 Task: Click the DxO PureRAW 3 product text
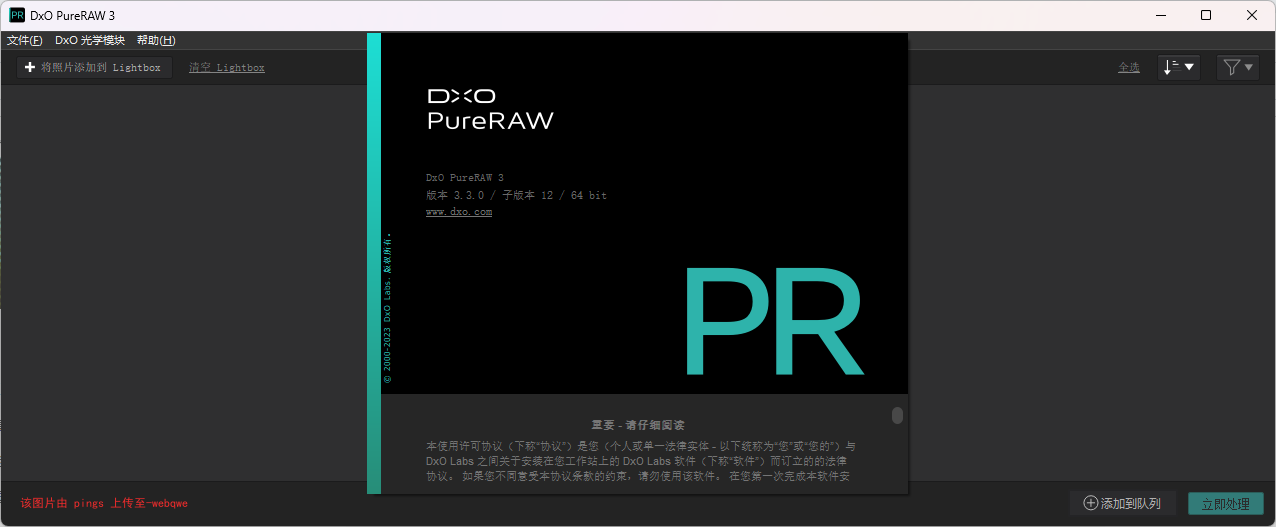tap(465, 178)
